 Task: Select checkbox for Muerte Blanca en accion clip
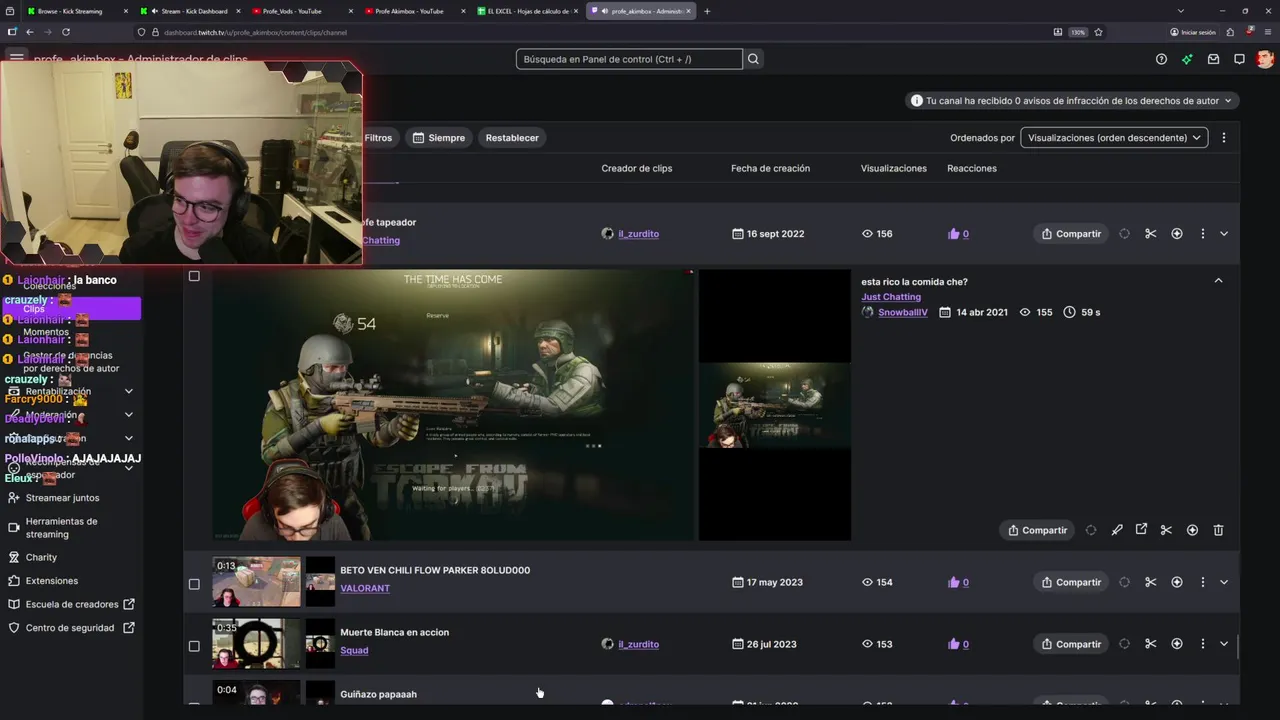[194, 646]
